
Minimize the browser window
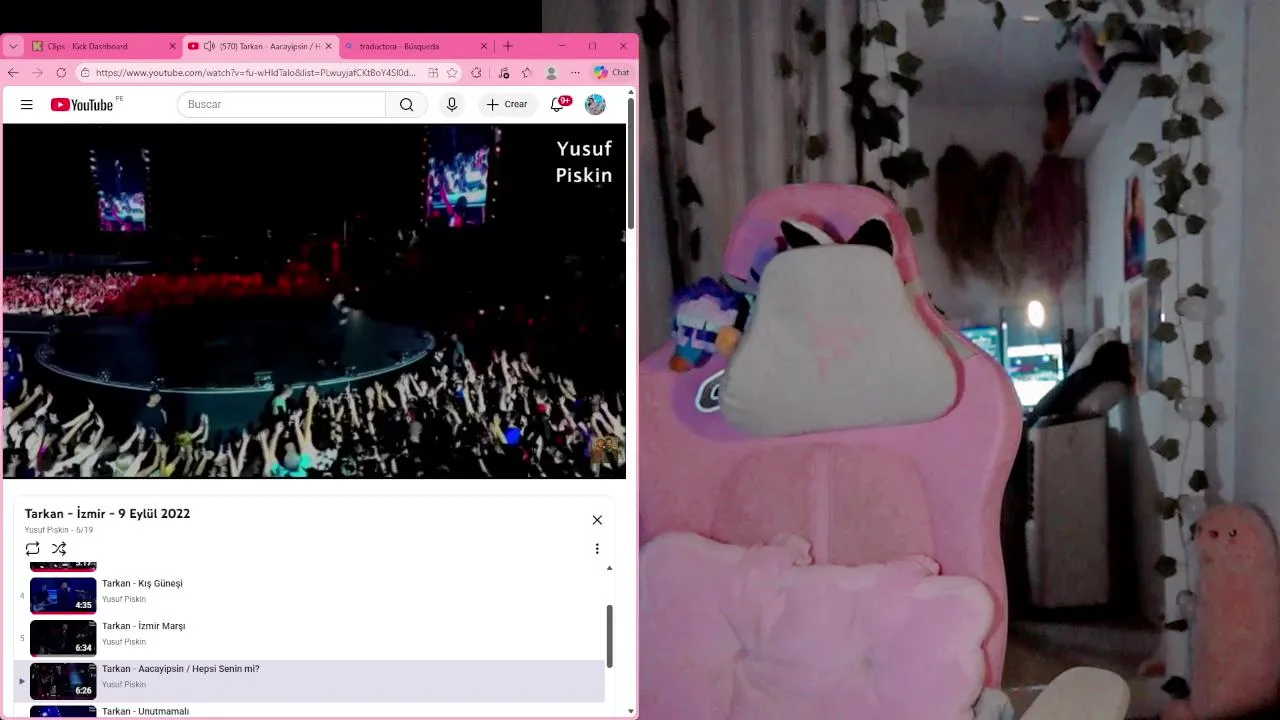coord(562,46)
